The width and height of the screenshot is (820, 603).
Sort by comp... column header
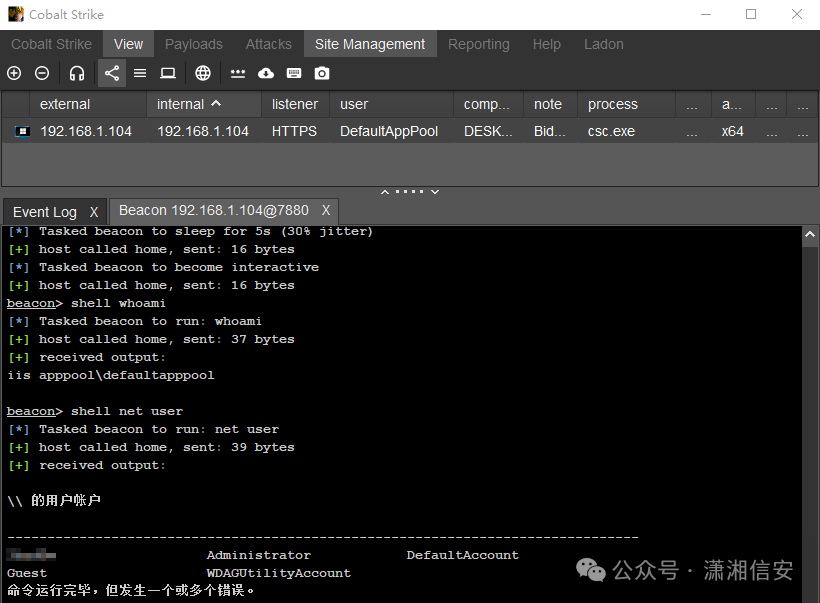pos(488,105)
